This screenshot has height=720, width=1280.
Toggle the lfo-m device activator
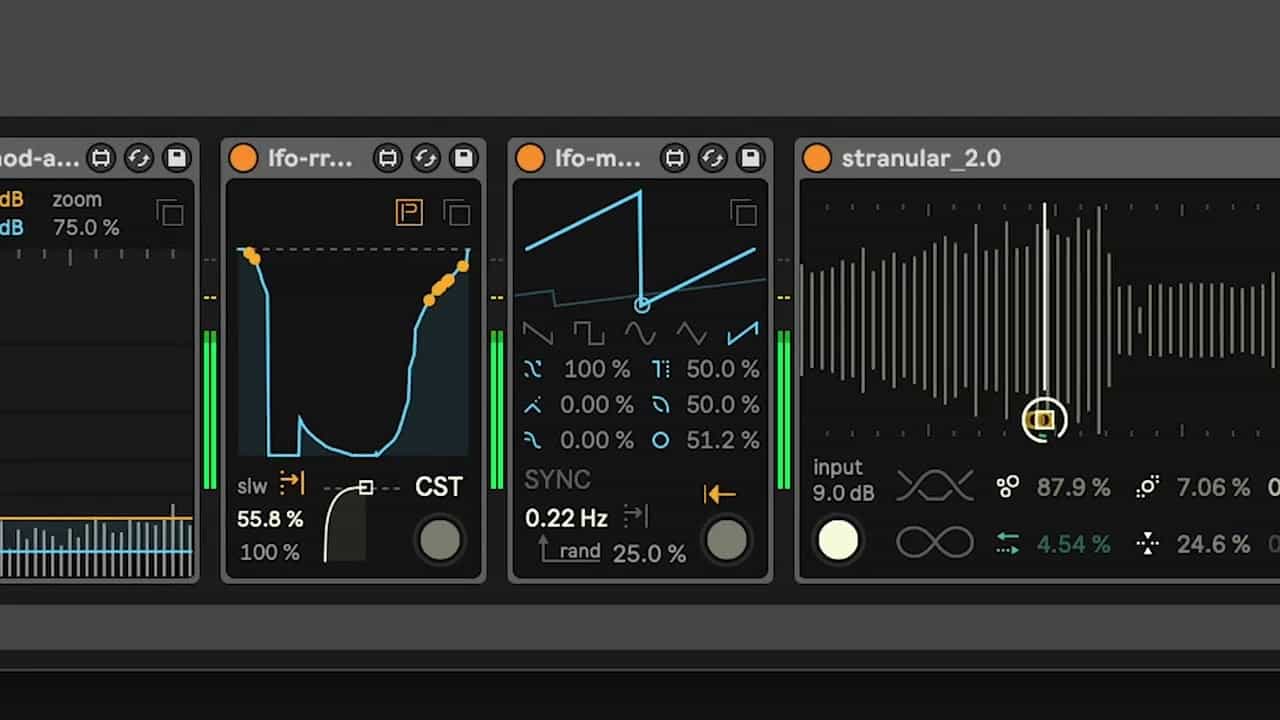pos(530,158)
